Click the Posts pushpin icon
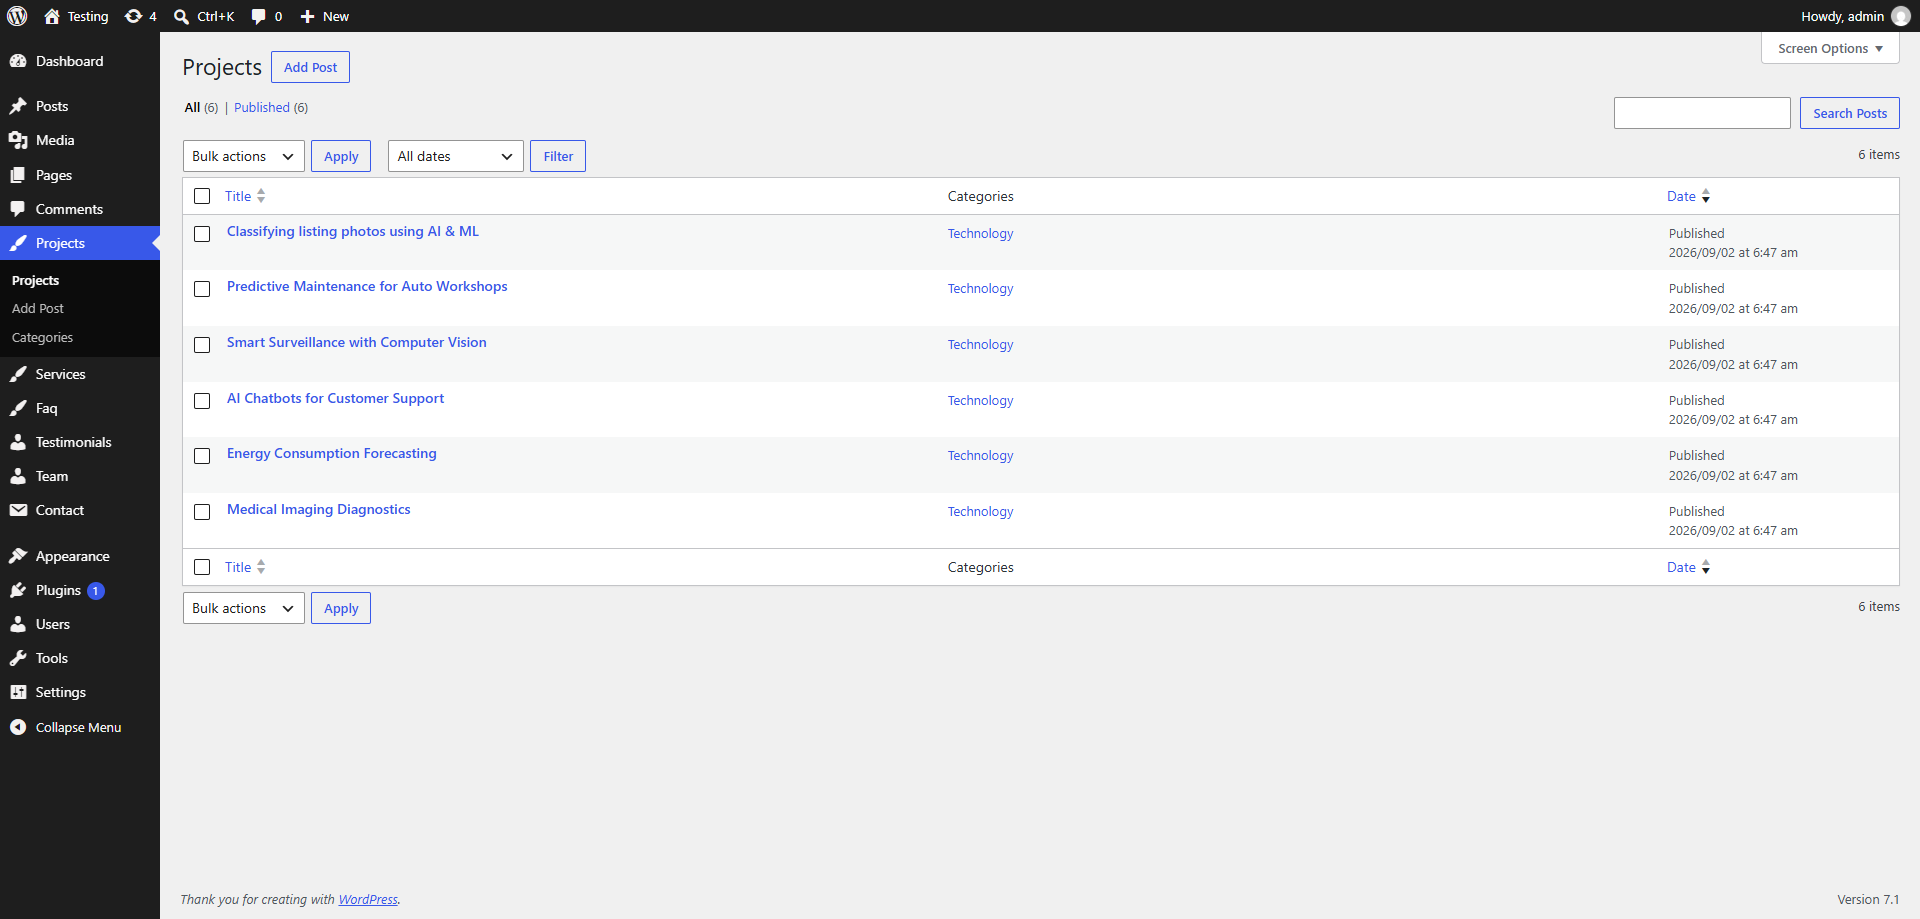The image size is (1920, 919). click(18, 106)
